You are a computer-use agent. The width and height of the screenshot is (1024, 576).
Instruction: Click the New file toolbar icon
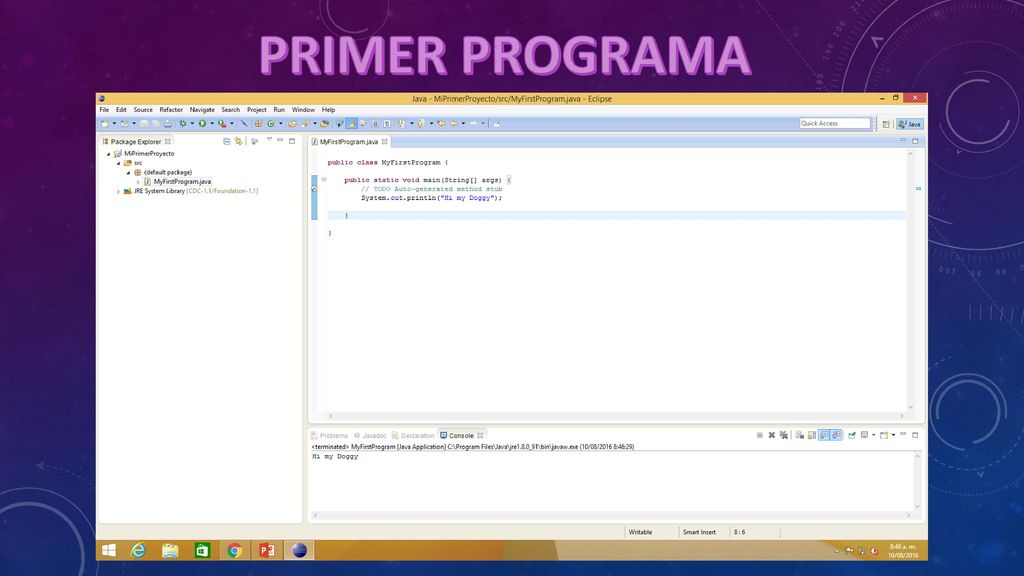(104, 123)
